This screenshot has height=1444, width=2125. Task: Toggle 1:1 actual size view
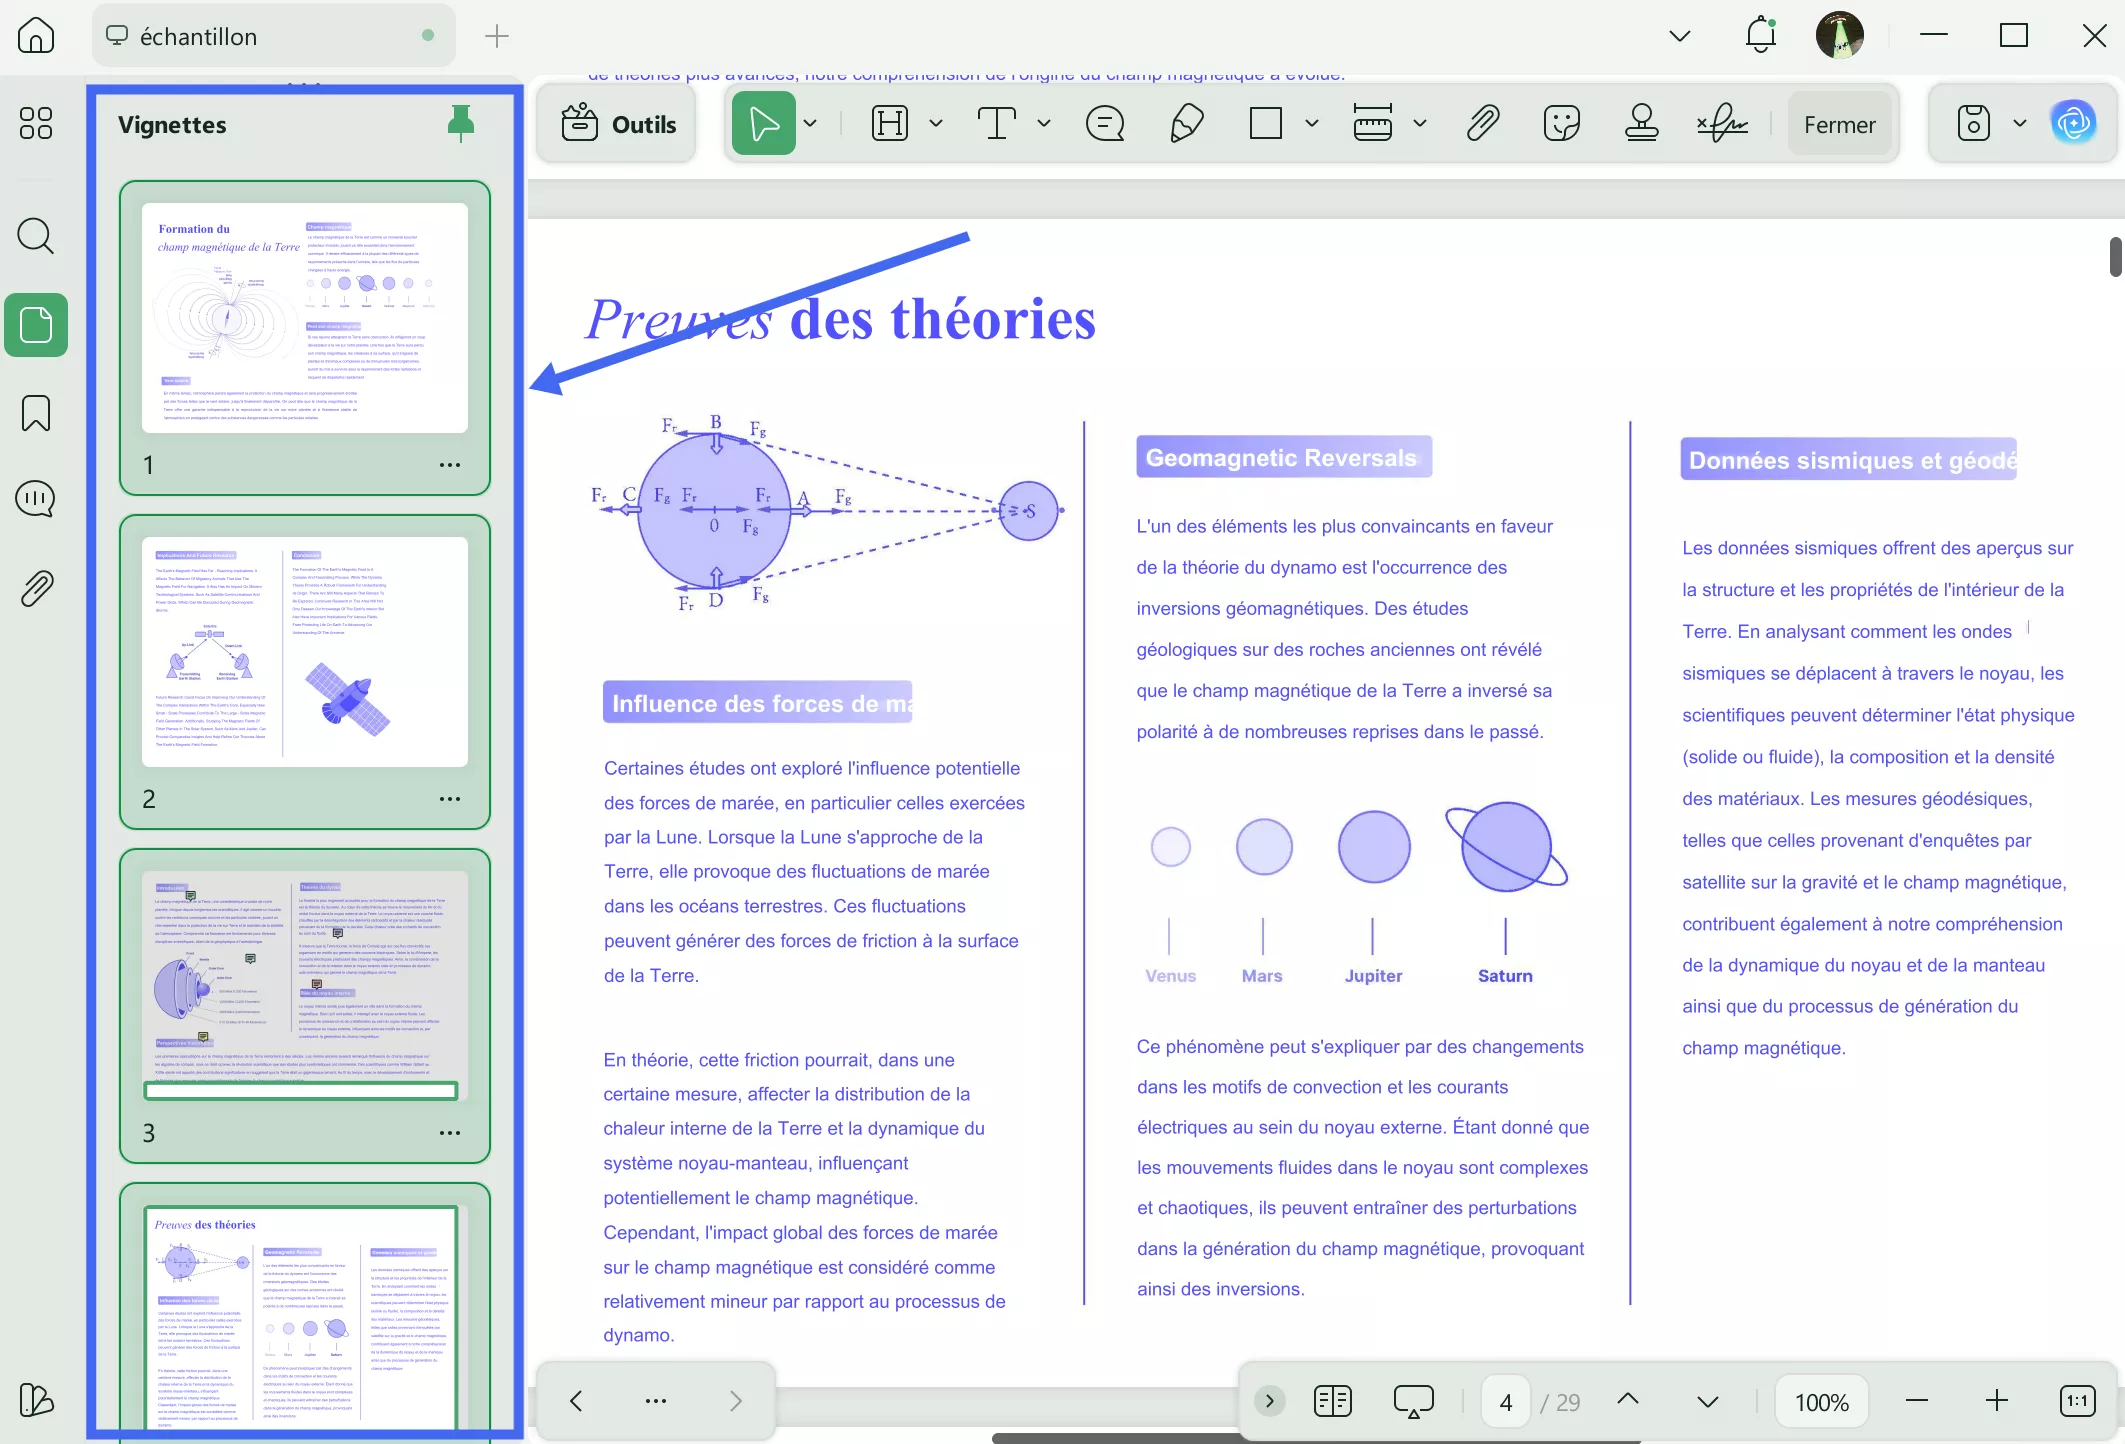(x=2077, y=1400)
